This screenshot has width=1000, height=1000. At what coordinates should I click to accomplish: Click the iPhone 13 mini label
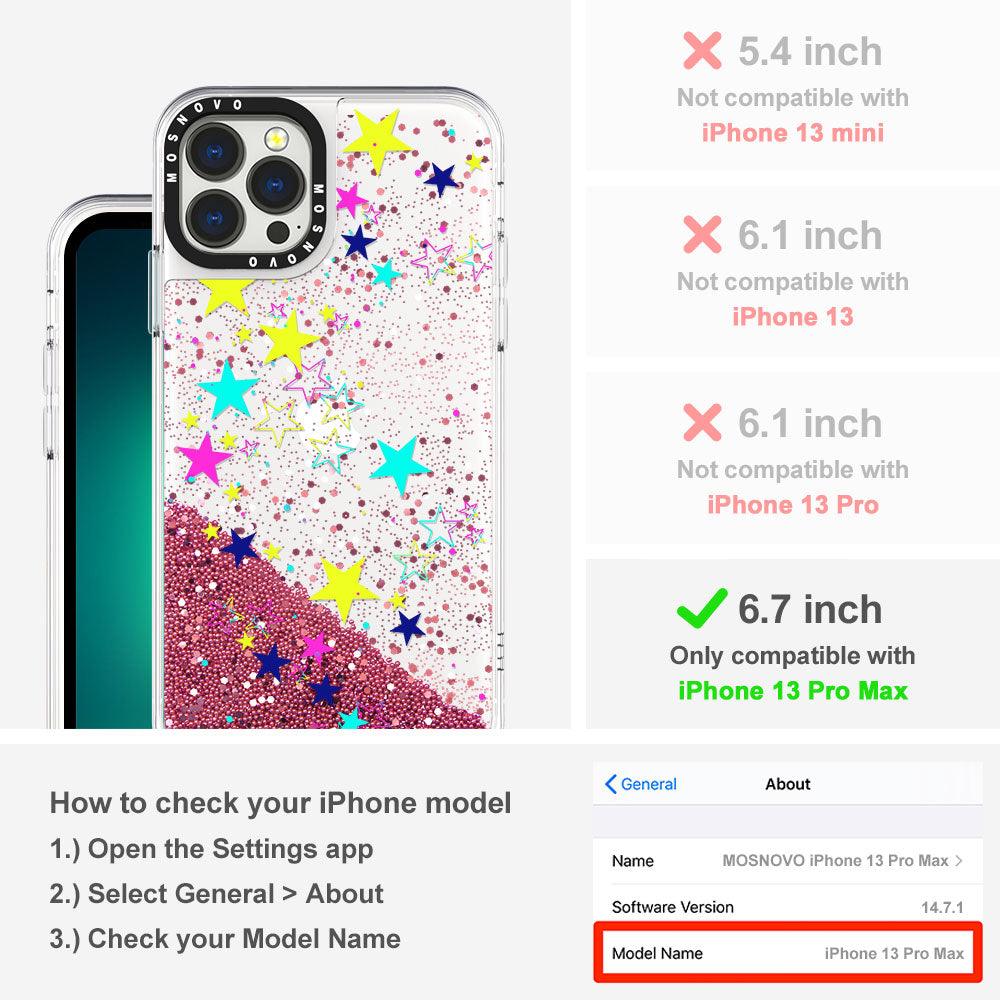click(x=793, y=133)
